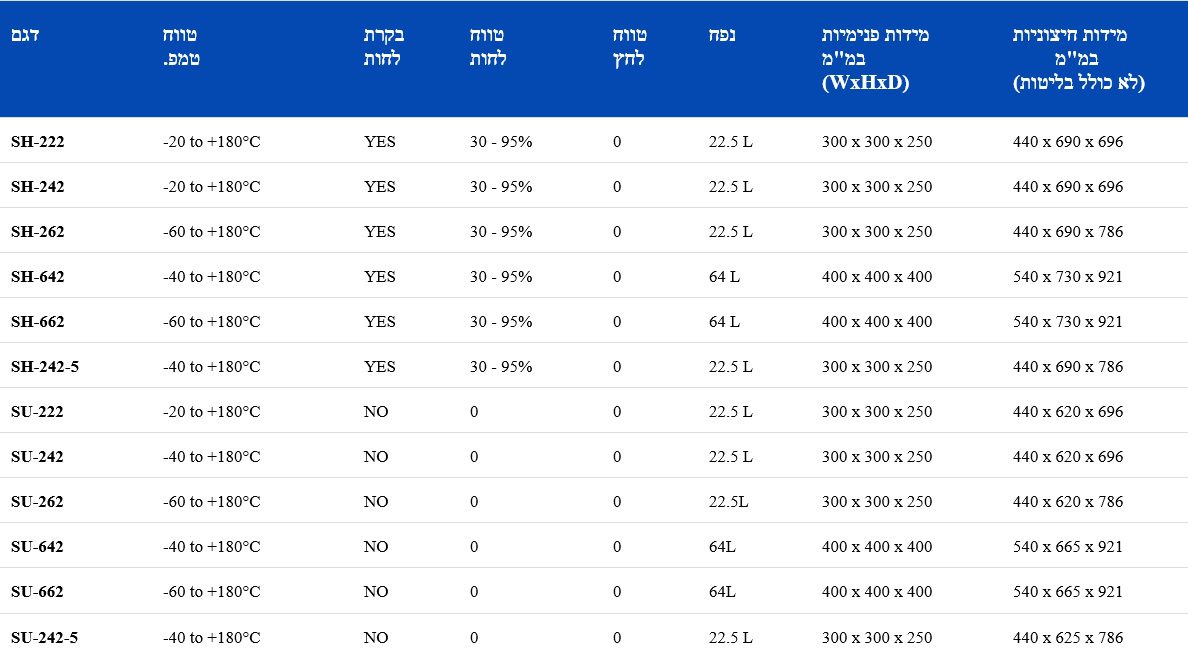Click the דגם column header

point(26,36)
